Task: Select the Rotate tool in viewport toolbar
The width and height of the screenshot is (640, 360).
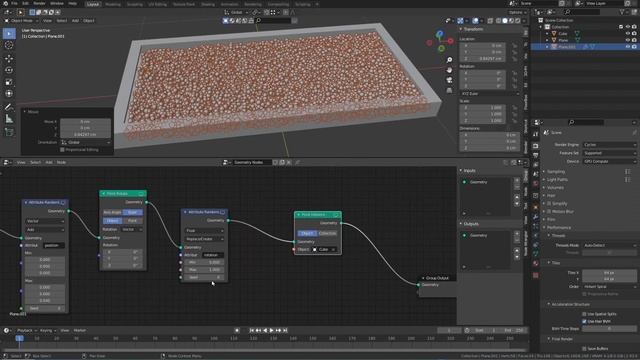Action: 9,70
